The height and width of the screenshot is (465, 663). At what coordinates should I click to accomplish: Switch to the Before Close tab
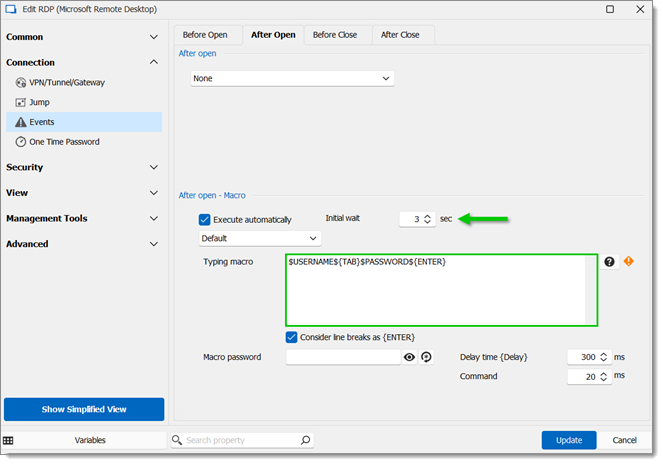335,35
